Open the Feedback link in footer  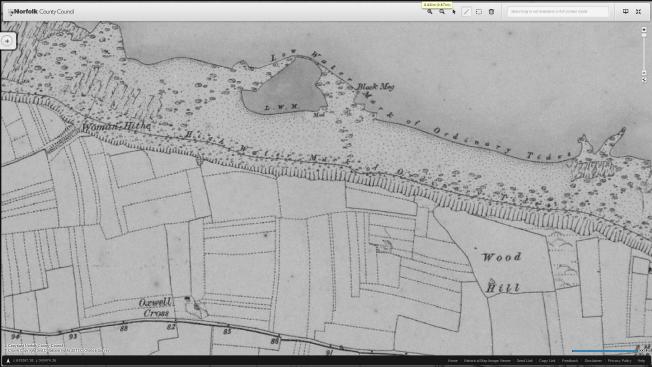570,361
